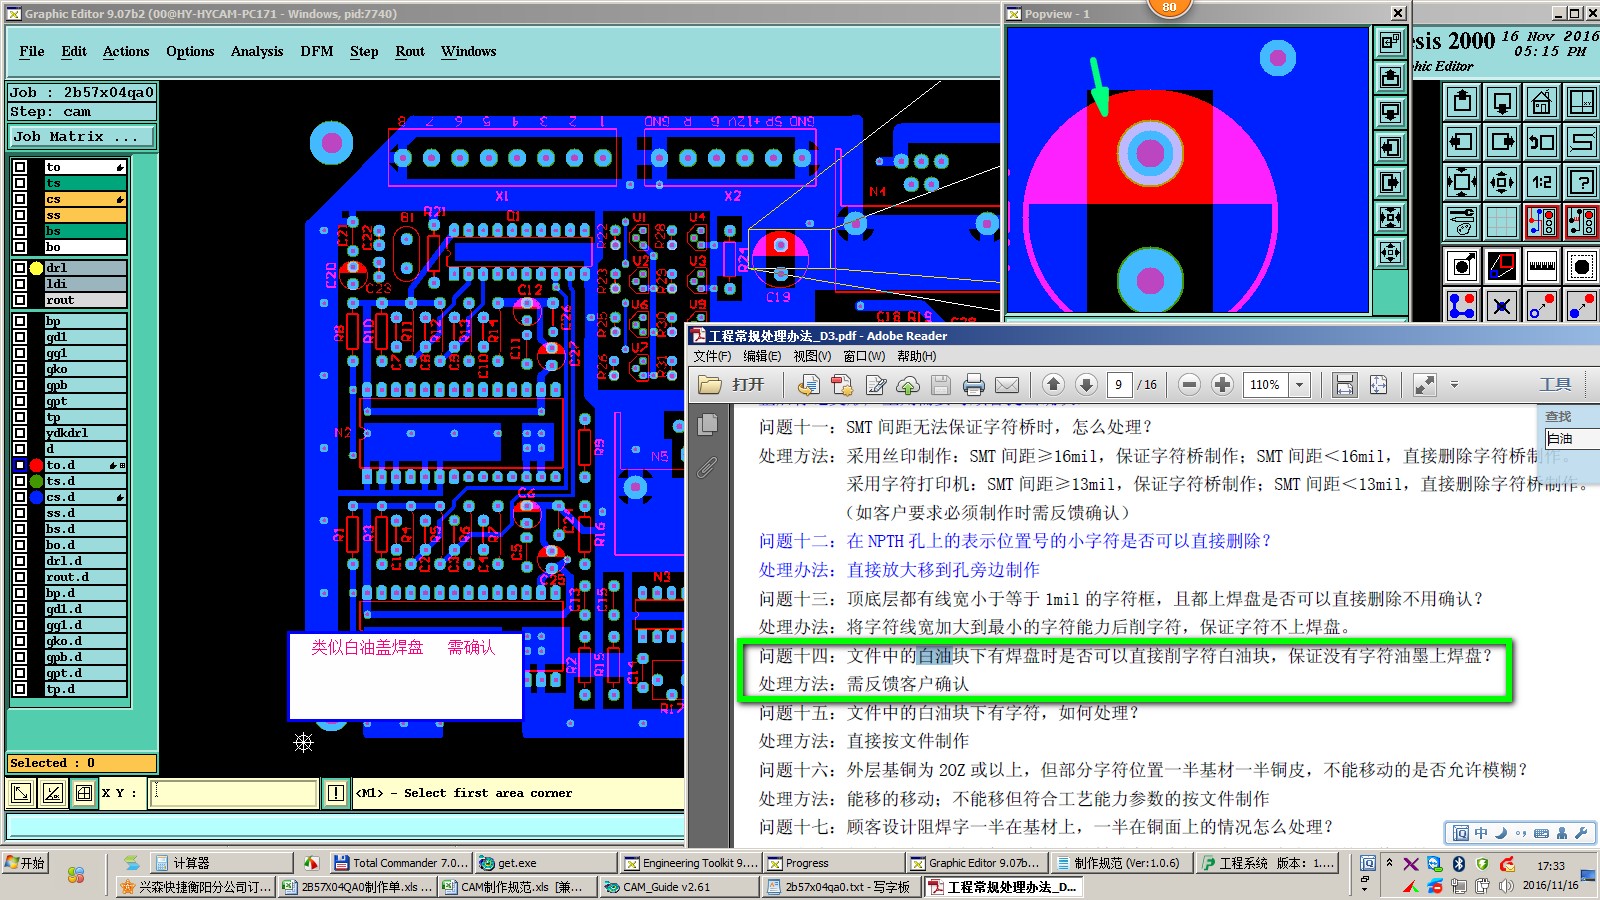Toggle checkbox for layer 'drl'
Screen dimensions: 1600x900
click(x=20, y=268)
